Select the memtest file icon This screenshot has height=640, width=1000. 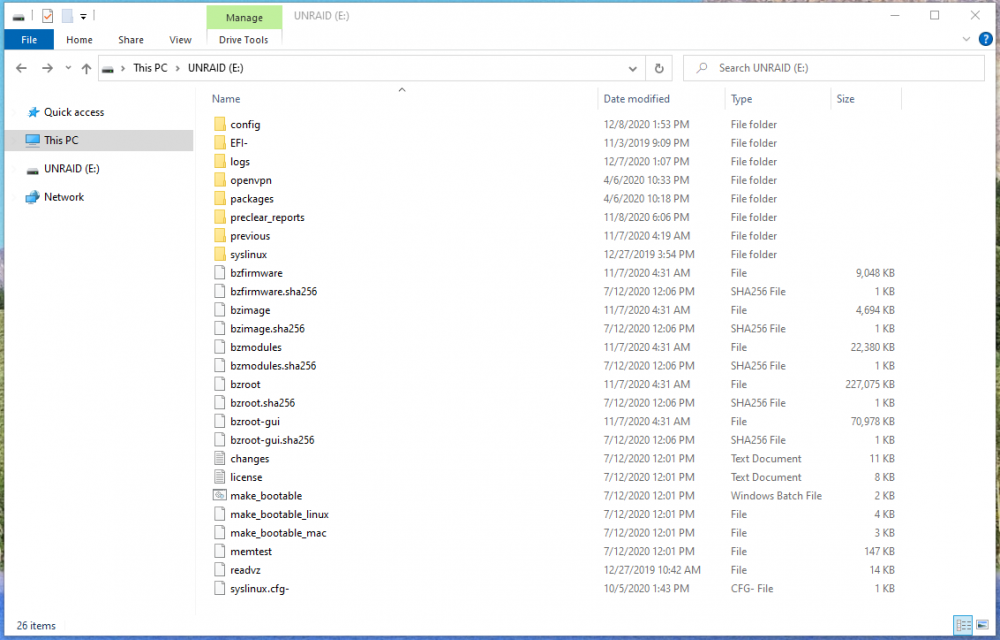click(x=220, y=551)
